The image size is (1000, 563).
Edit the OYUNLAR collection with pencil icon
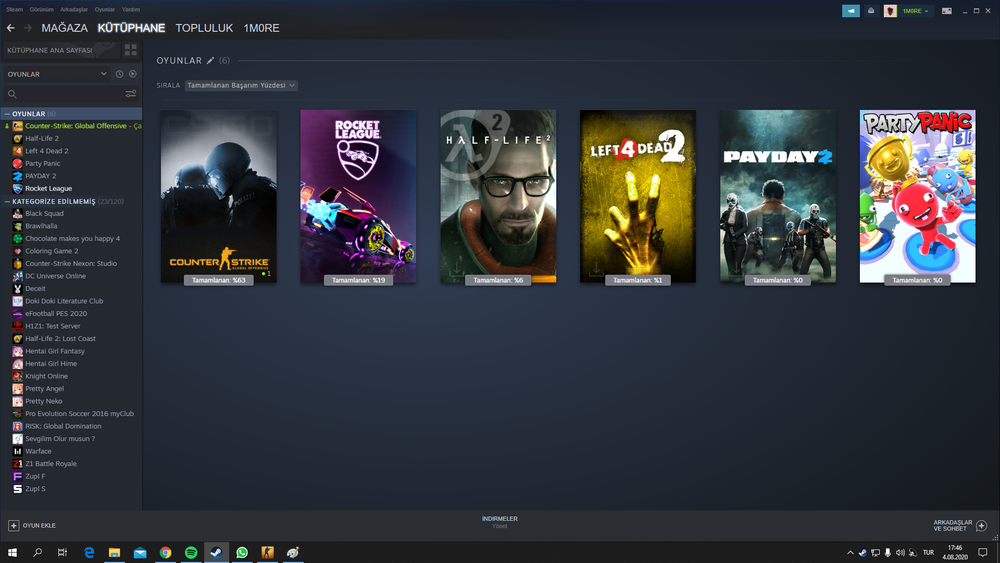pyautogui.click(x=210, y=61)
